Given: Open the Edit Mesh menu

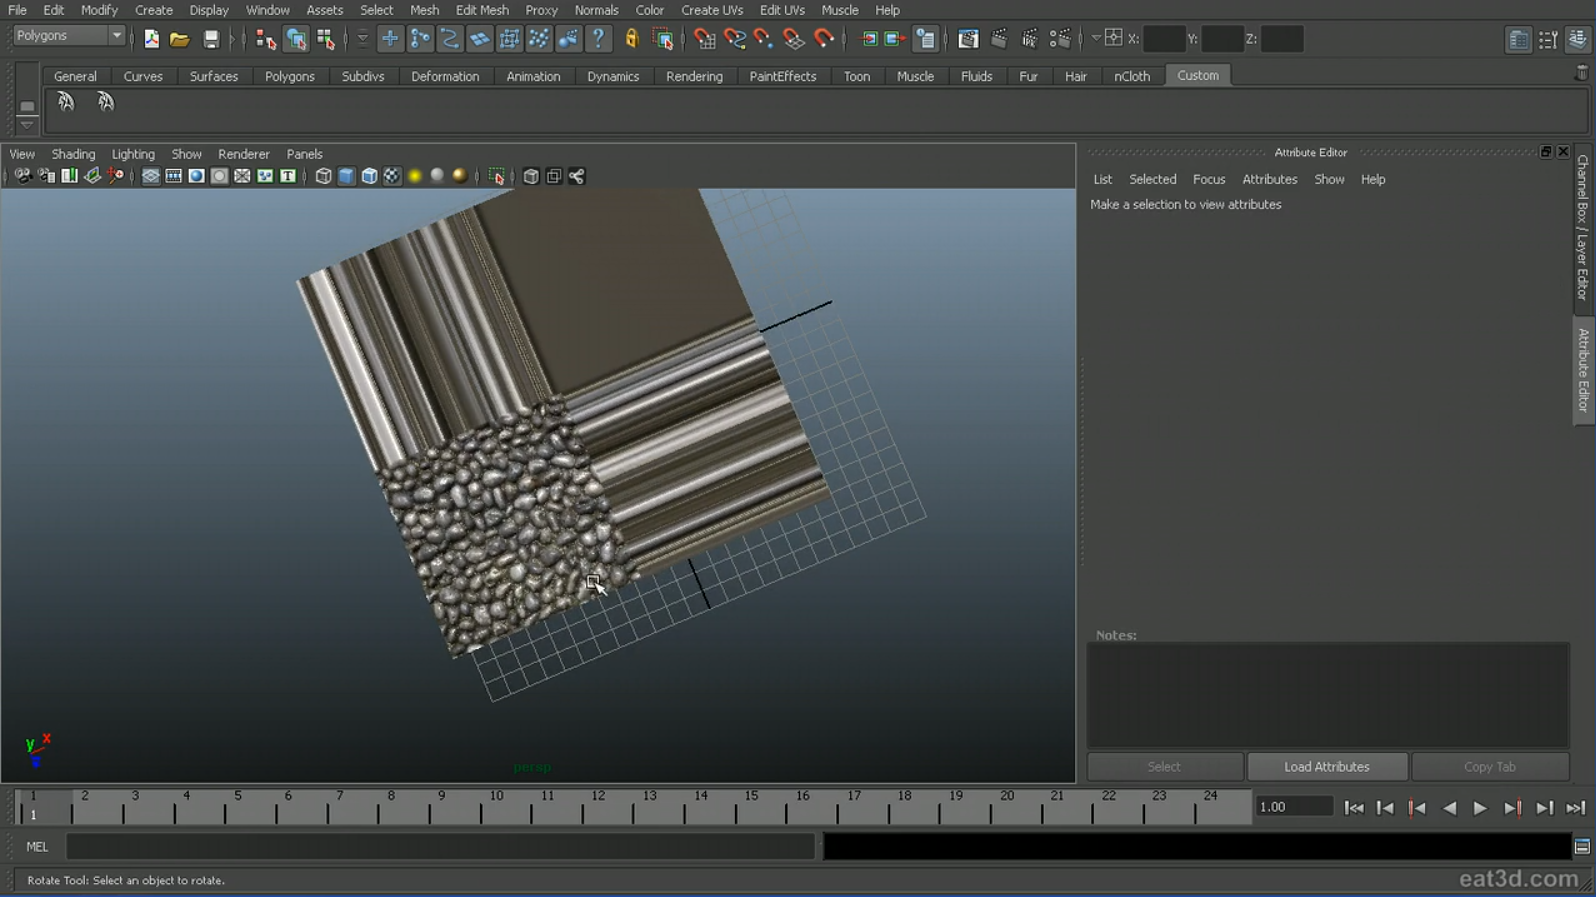Looking at the screenshot, I should 482,10.
